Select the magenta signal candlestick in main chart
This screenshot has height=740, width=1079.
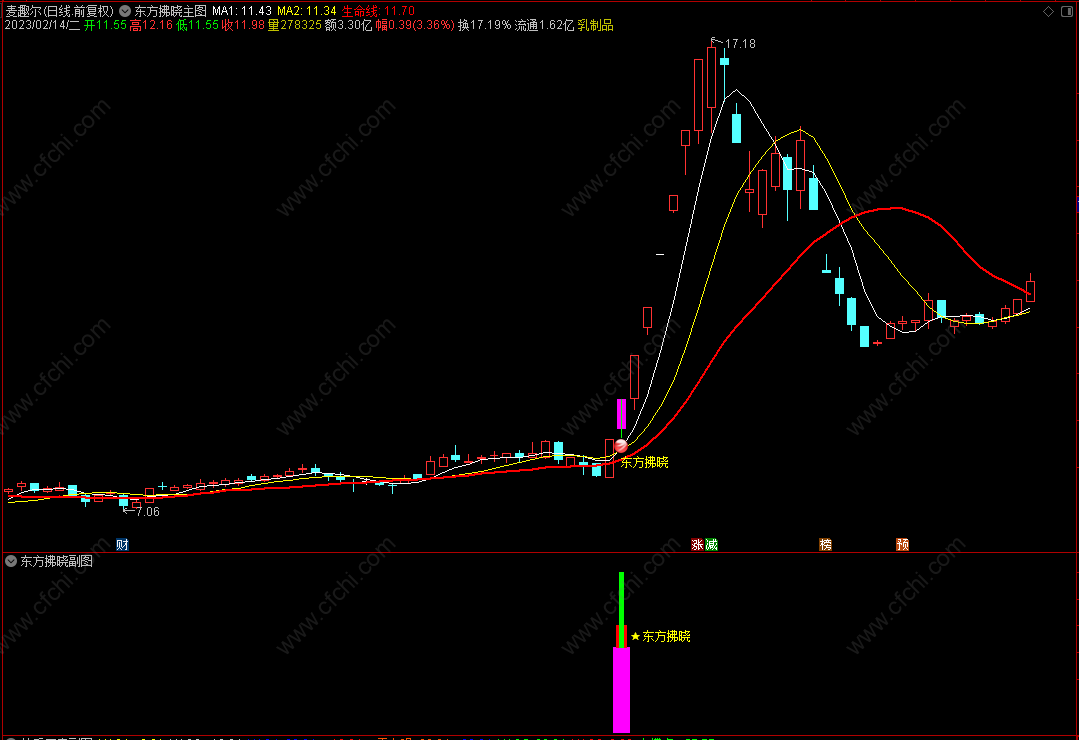point(621,414)
